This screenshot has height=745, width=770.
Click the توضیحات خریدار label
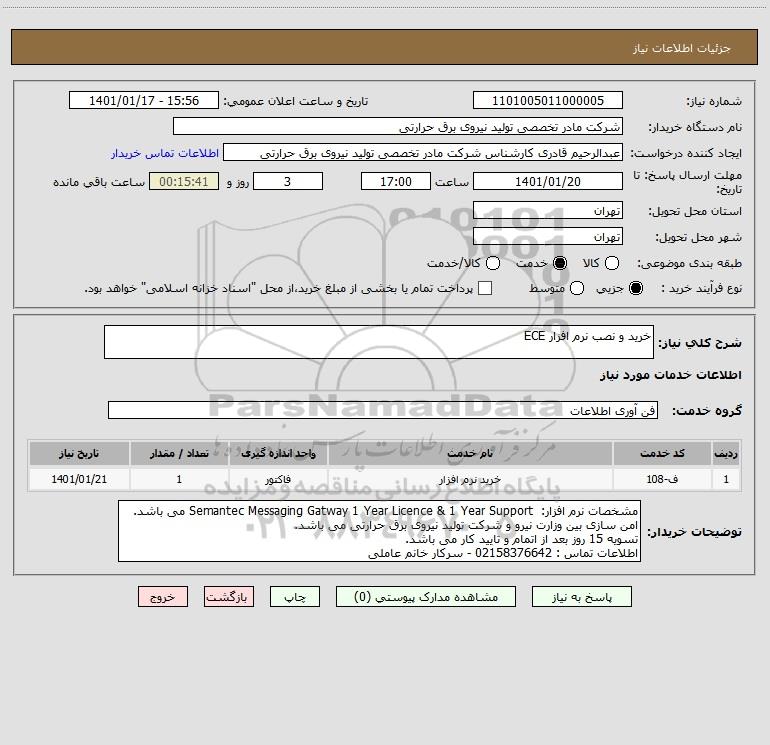click(x=694, y=532)
